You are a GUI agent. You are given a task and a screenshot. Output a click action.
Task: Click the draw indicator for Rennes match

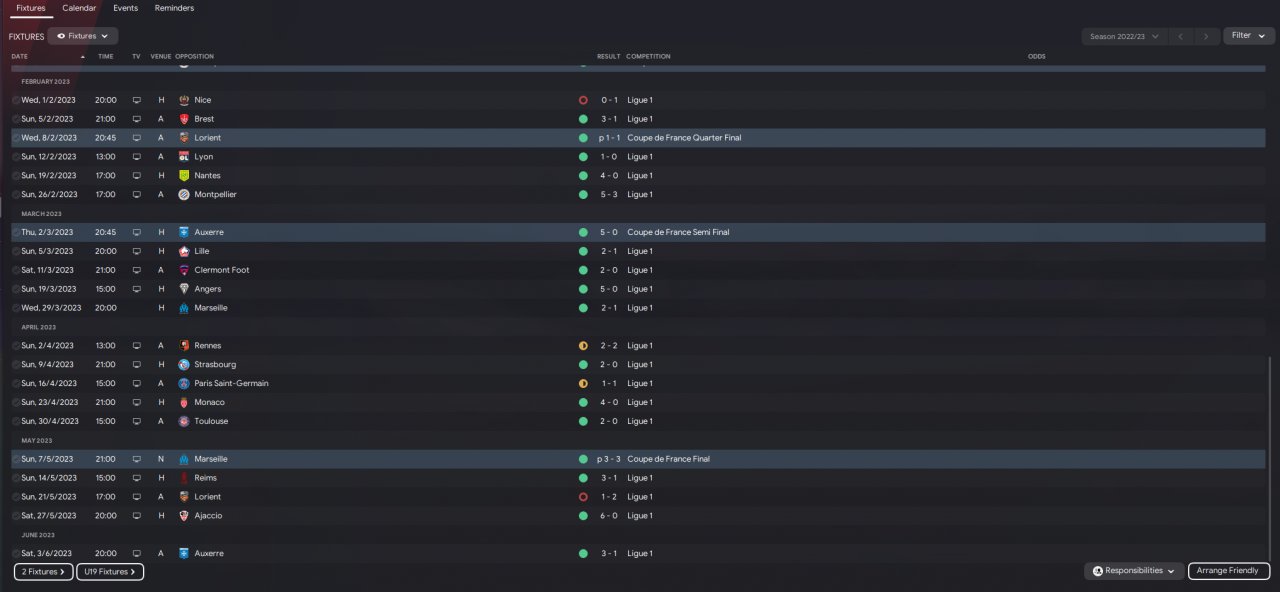click(x=583, y=346)
